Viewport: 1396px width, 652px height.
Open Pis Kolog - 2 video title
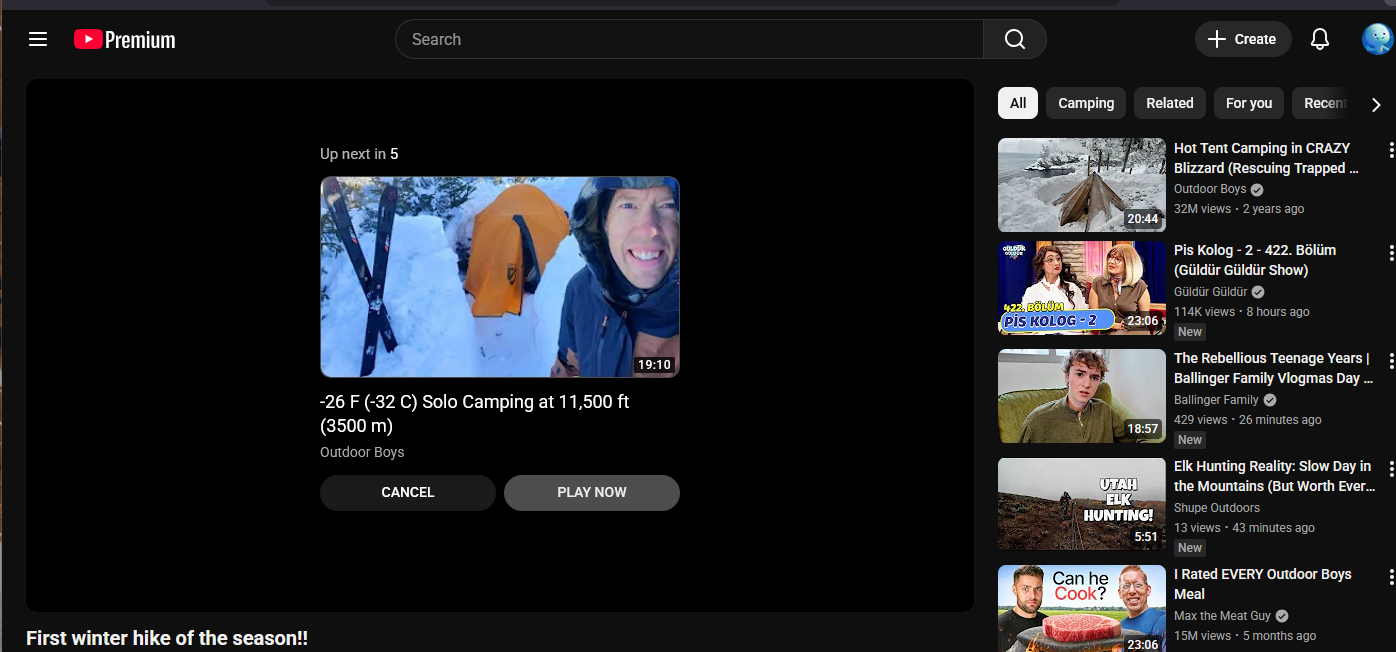pos(1255,260)
